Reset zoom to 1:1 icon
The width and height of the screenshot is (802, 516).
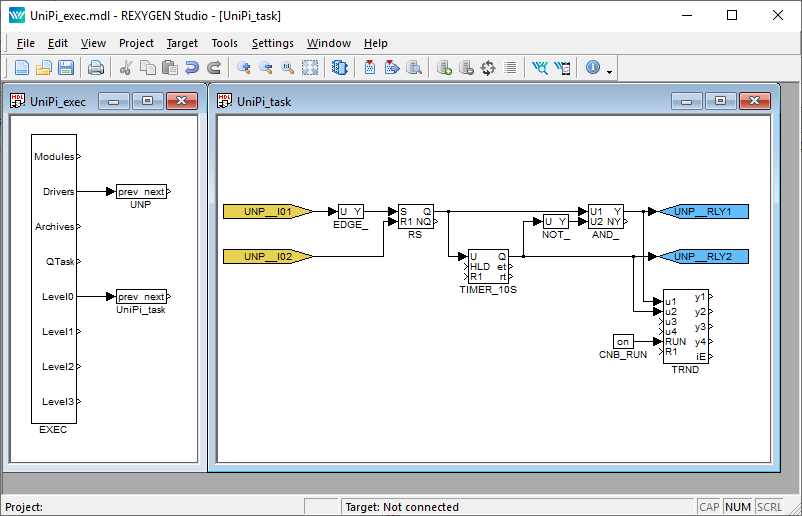coord(287,68)
